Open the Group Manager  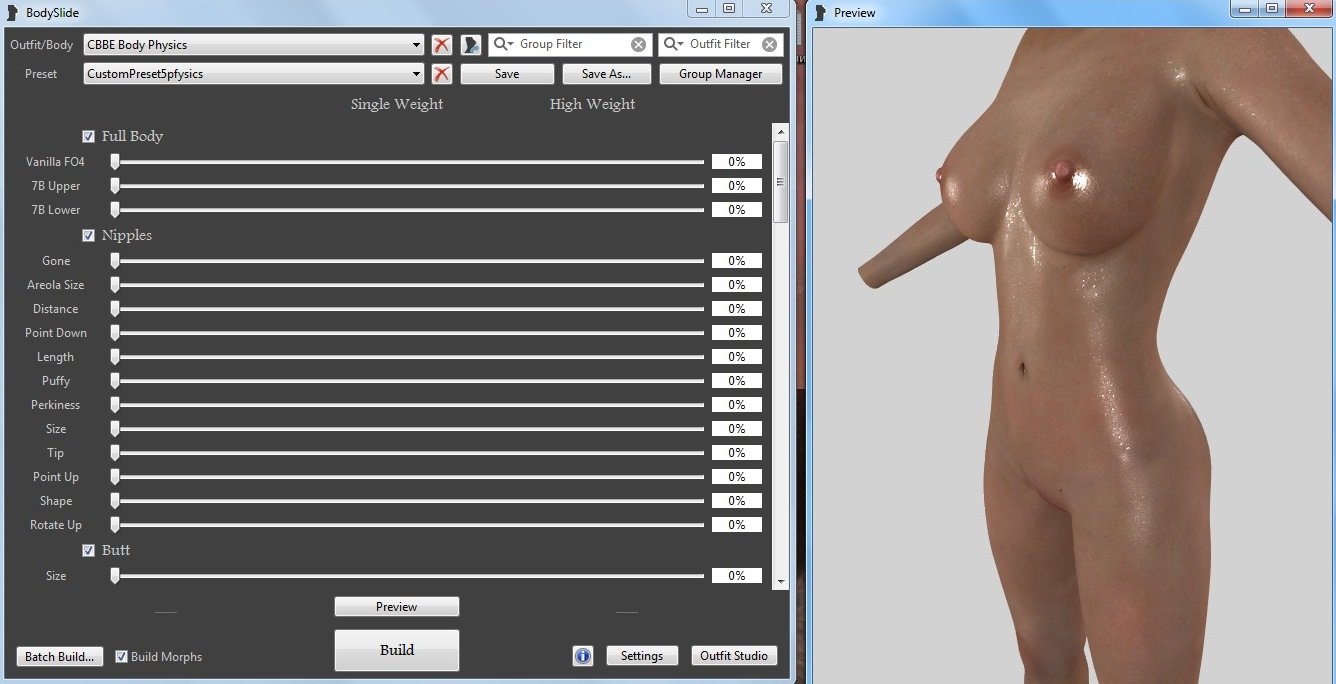[720, 74]
